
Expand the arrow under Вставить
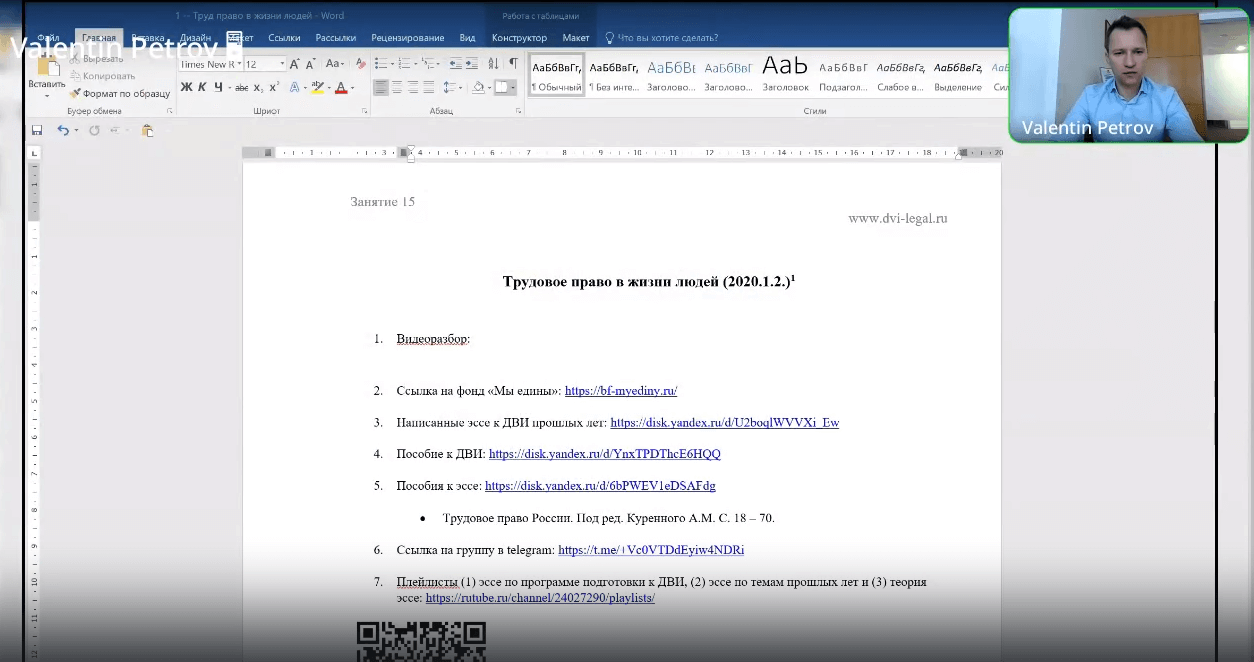pyautogui.click(x=47, y=96)
